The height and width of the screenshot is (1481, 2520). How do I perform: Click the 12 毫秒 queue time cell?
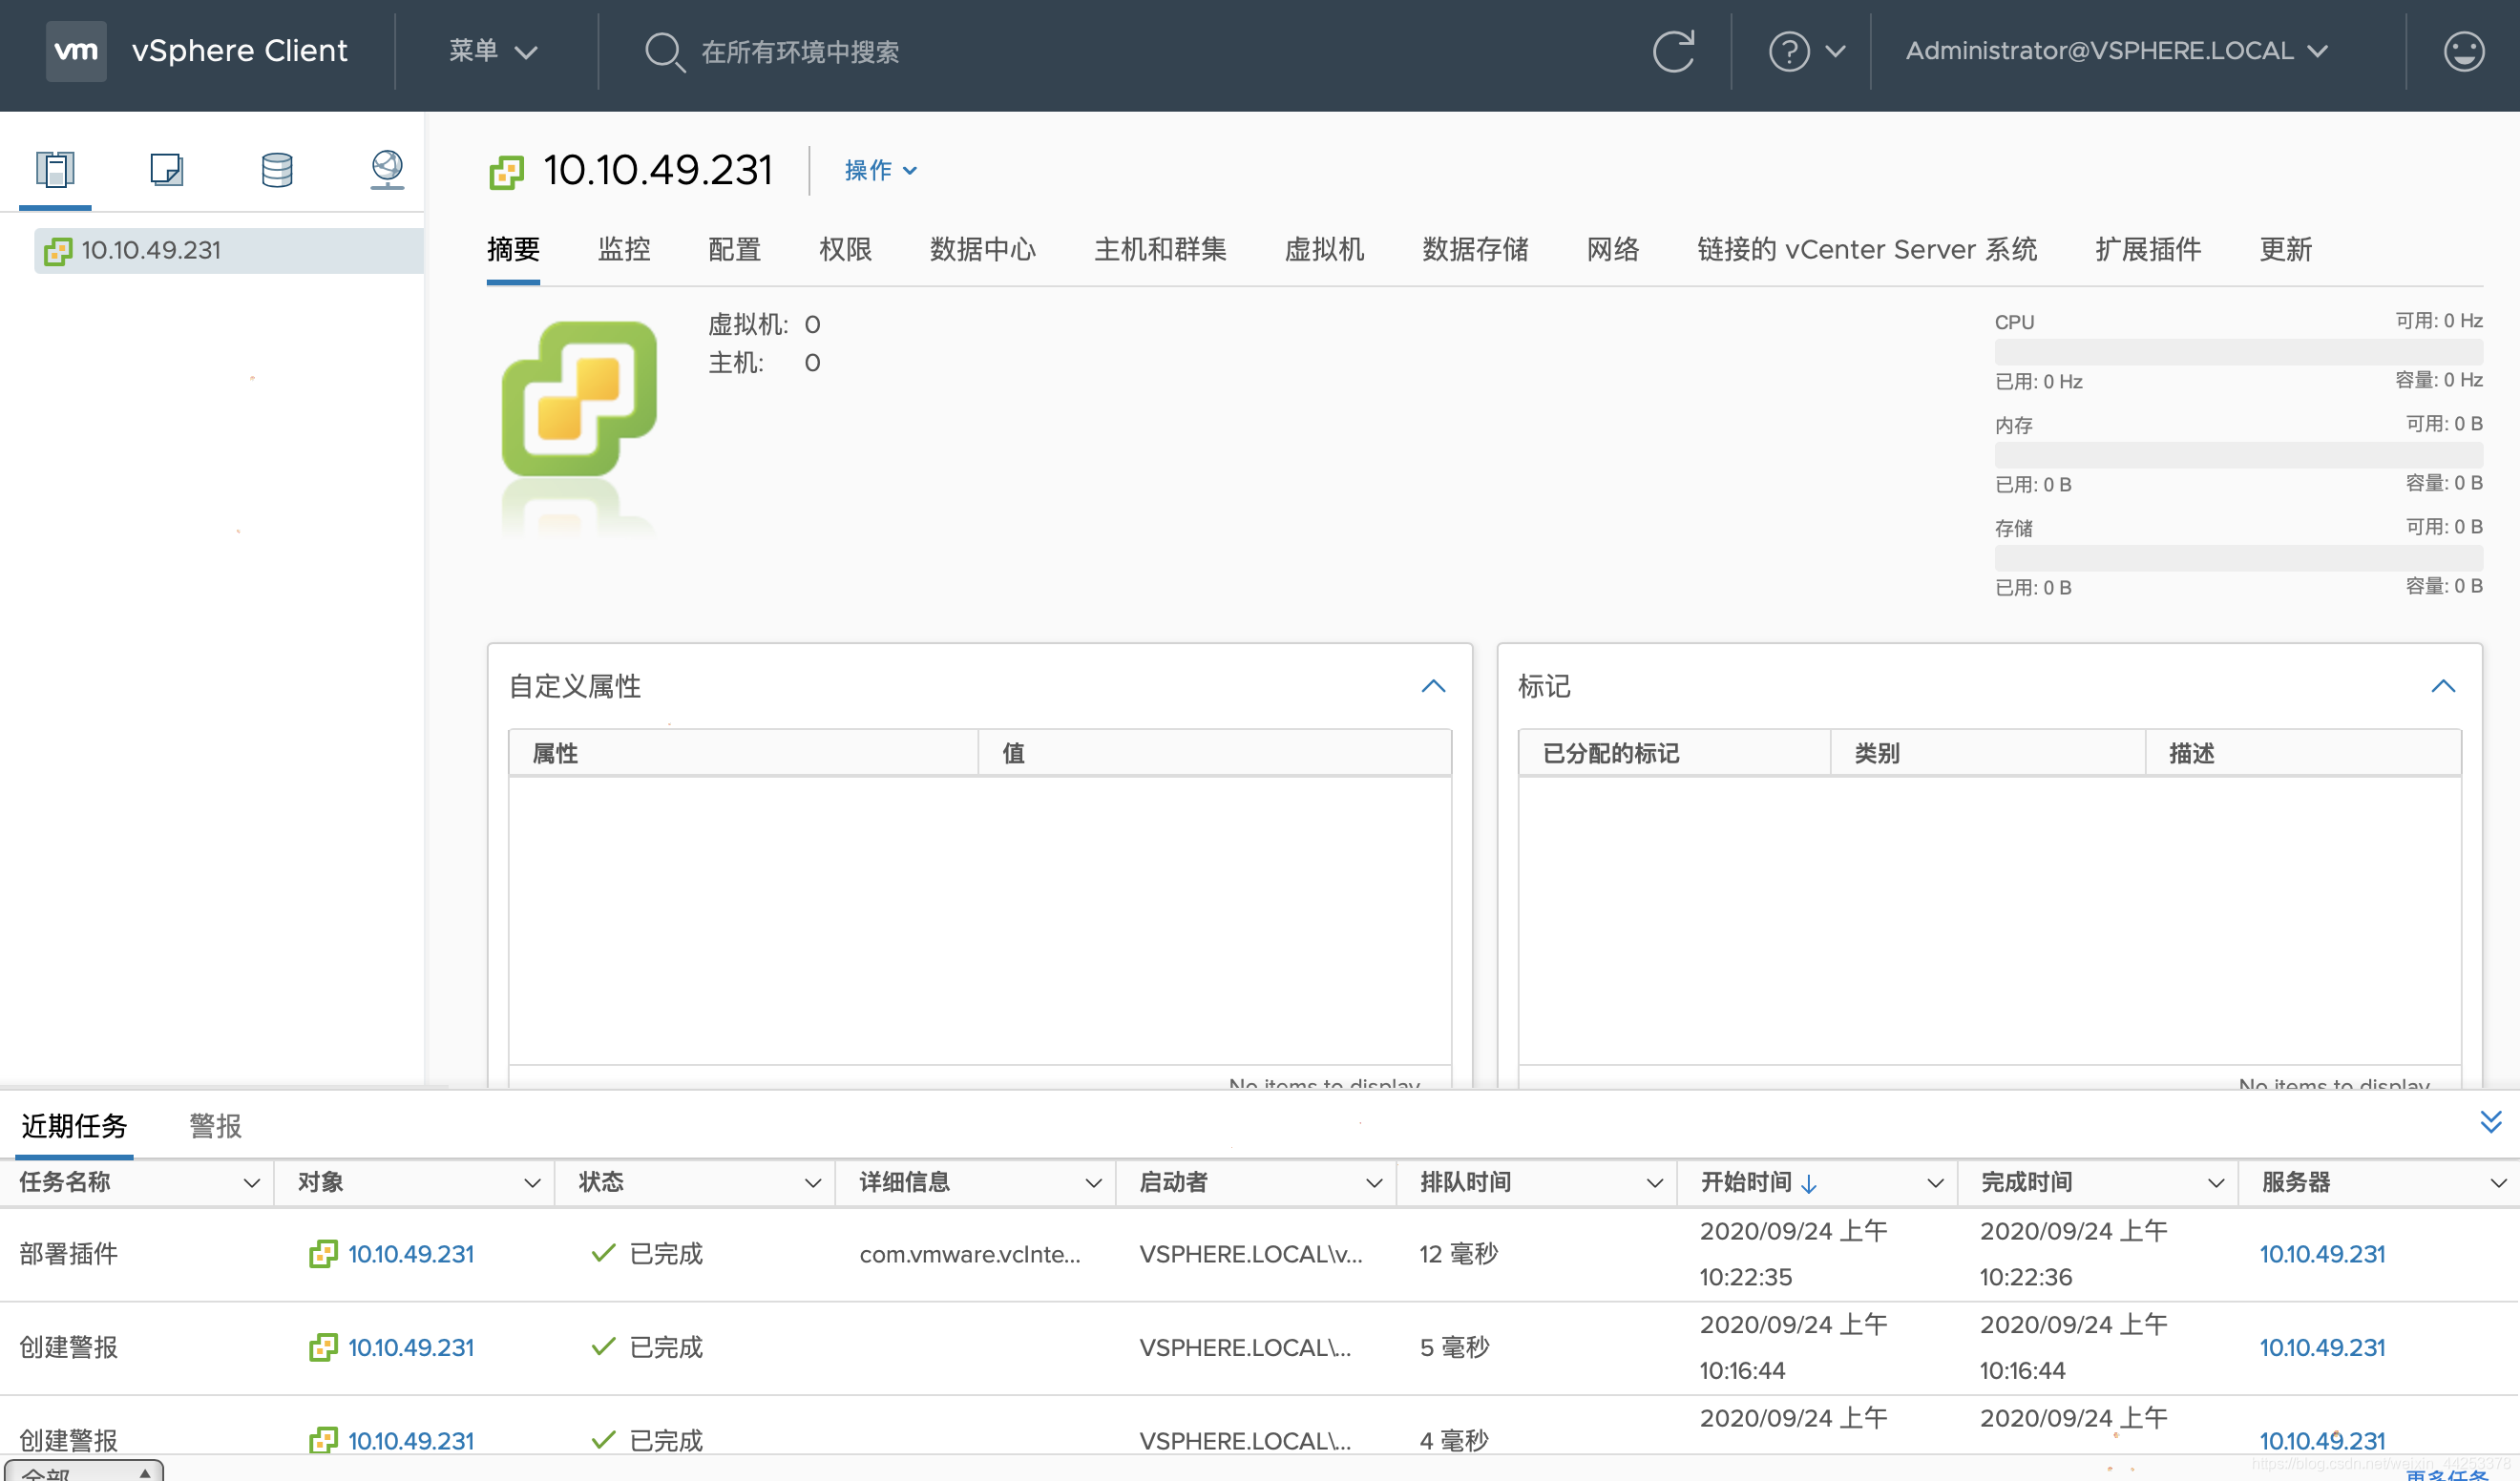point(1458,1254)
